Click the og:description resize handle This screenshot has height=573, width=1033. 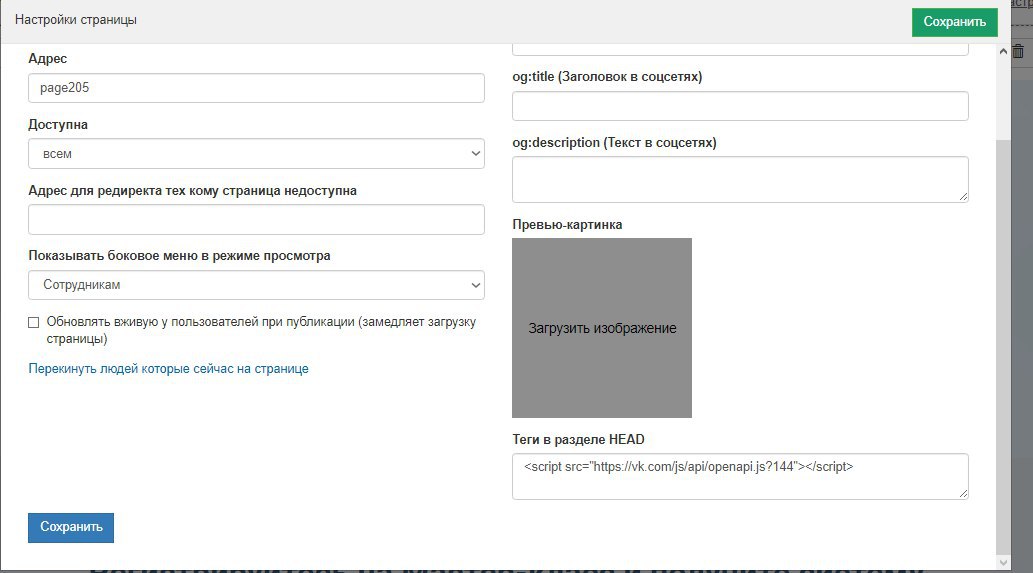click(x=964, y=196)
